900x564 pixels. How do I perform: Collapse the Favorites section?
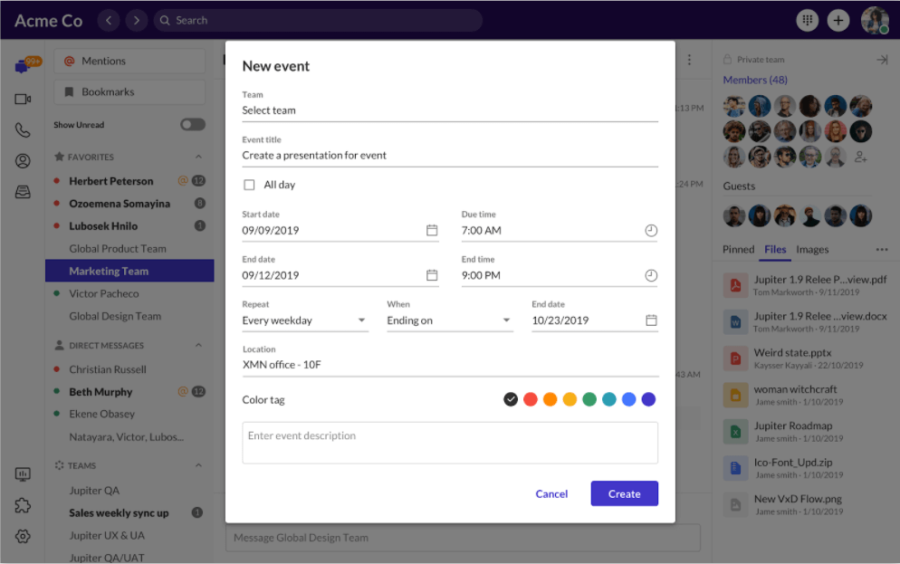198,157
